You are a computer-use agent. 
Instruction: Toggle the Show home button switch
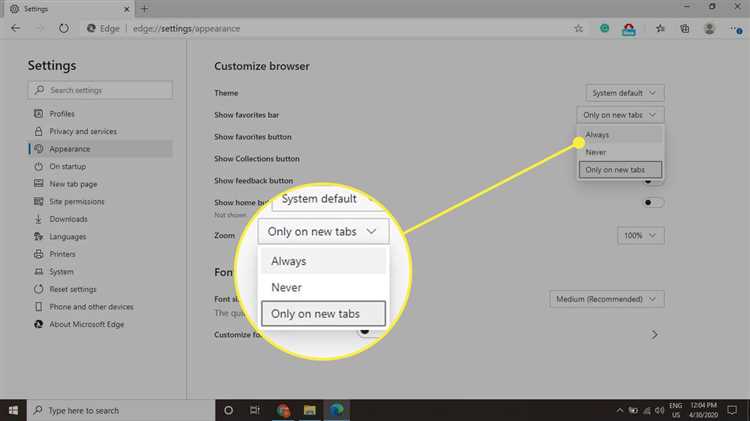653,203
